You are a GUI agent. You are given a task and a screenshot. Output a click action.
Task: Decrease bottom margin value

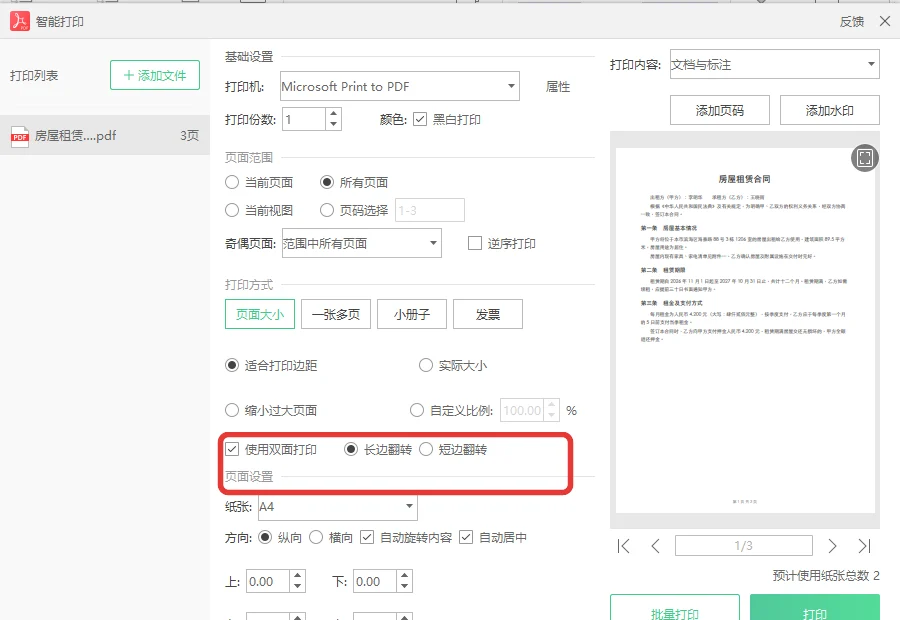405,586
